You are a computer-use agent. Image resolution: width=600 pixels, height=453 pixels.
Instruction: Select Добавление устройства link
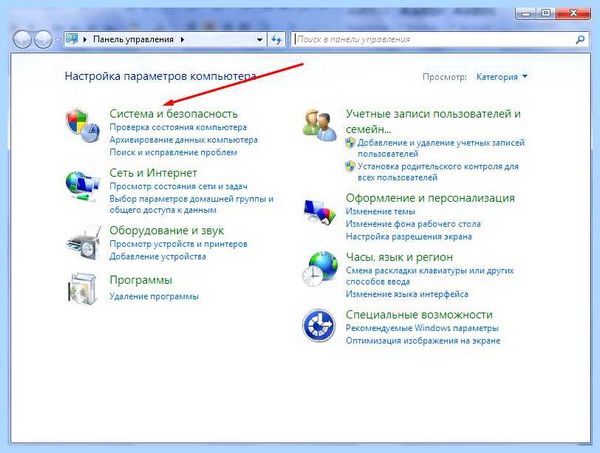158,256
